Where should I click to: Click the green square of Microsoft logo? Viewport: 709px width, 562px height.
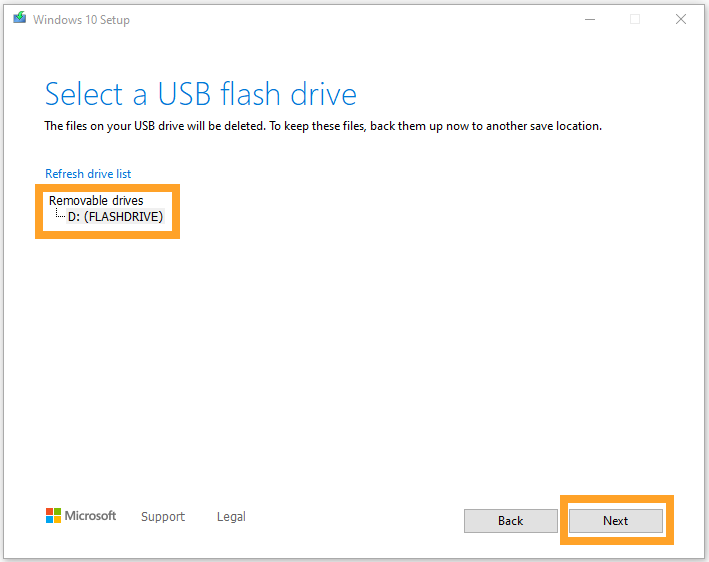click(58, 512)
